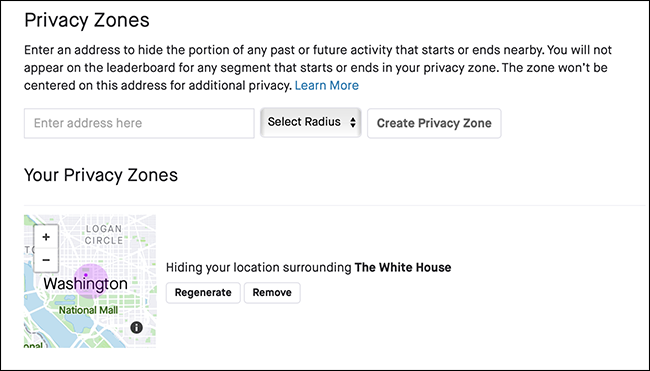
Task: Remove the White House privacy zone
Action: pos(272,293)
